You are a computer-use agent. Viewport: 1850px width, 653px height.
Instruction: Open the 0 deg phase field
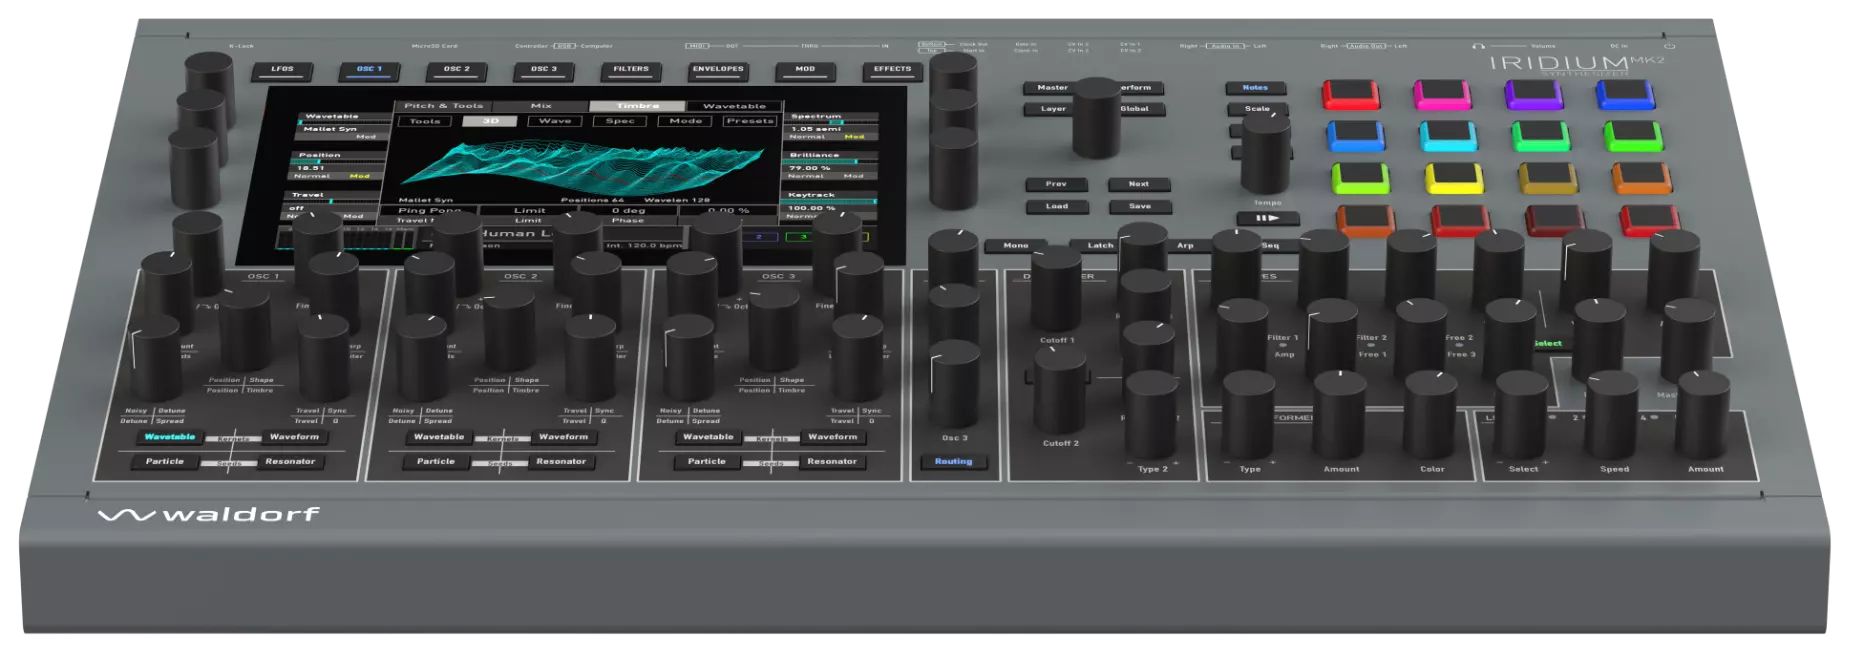(x=628, y=210)
